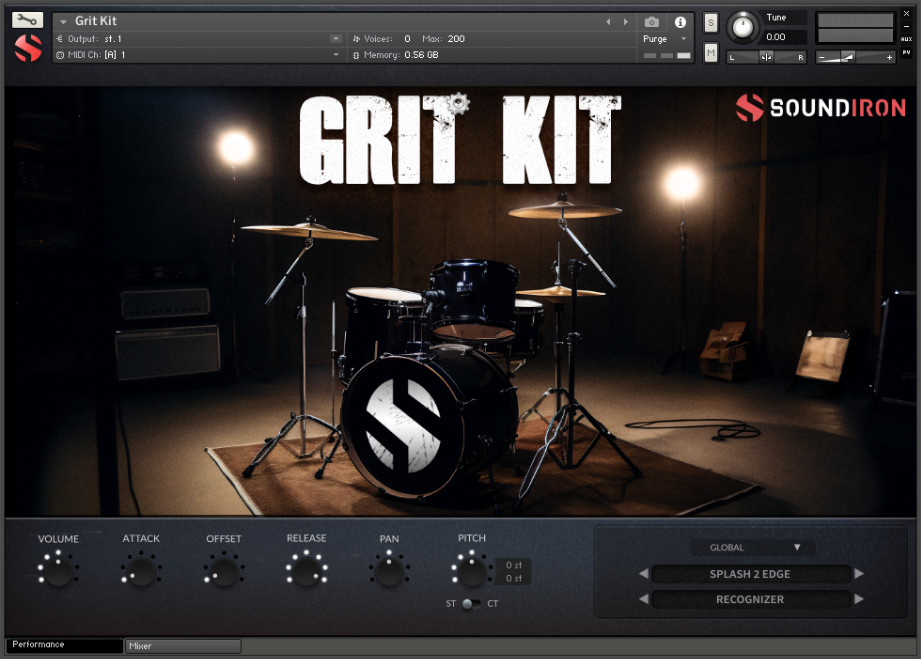Click the L/R pan slider handle

tap(766, 57)
